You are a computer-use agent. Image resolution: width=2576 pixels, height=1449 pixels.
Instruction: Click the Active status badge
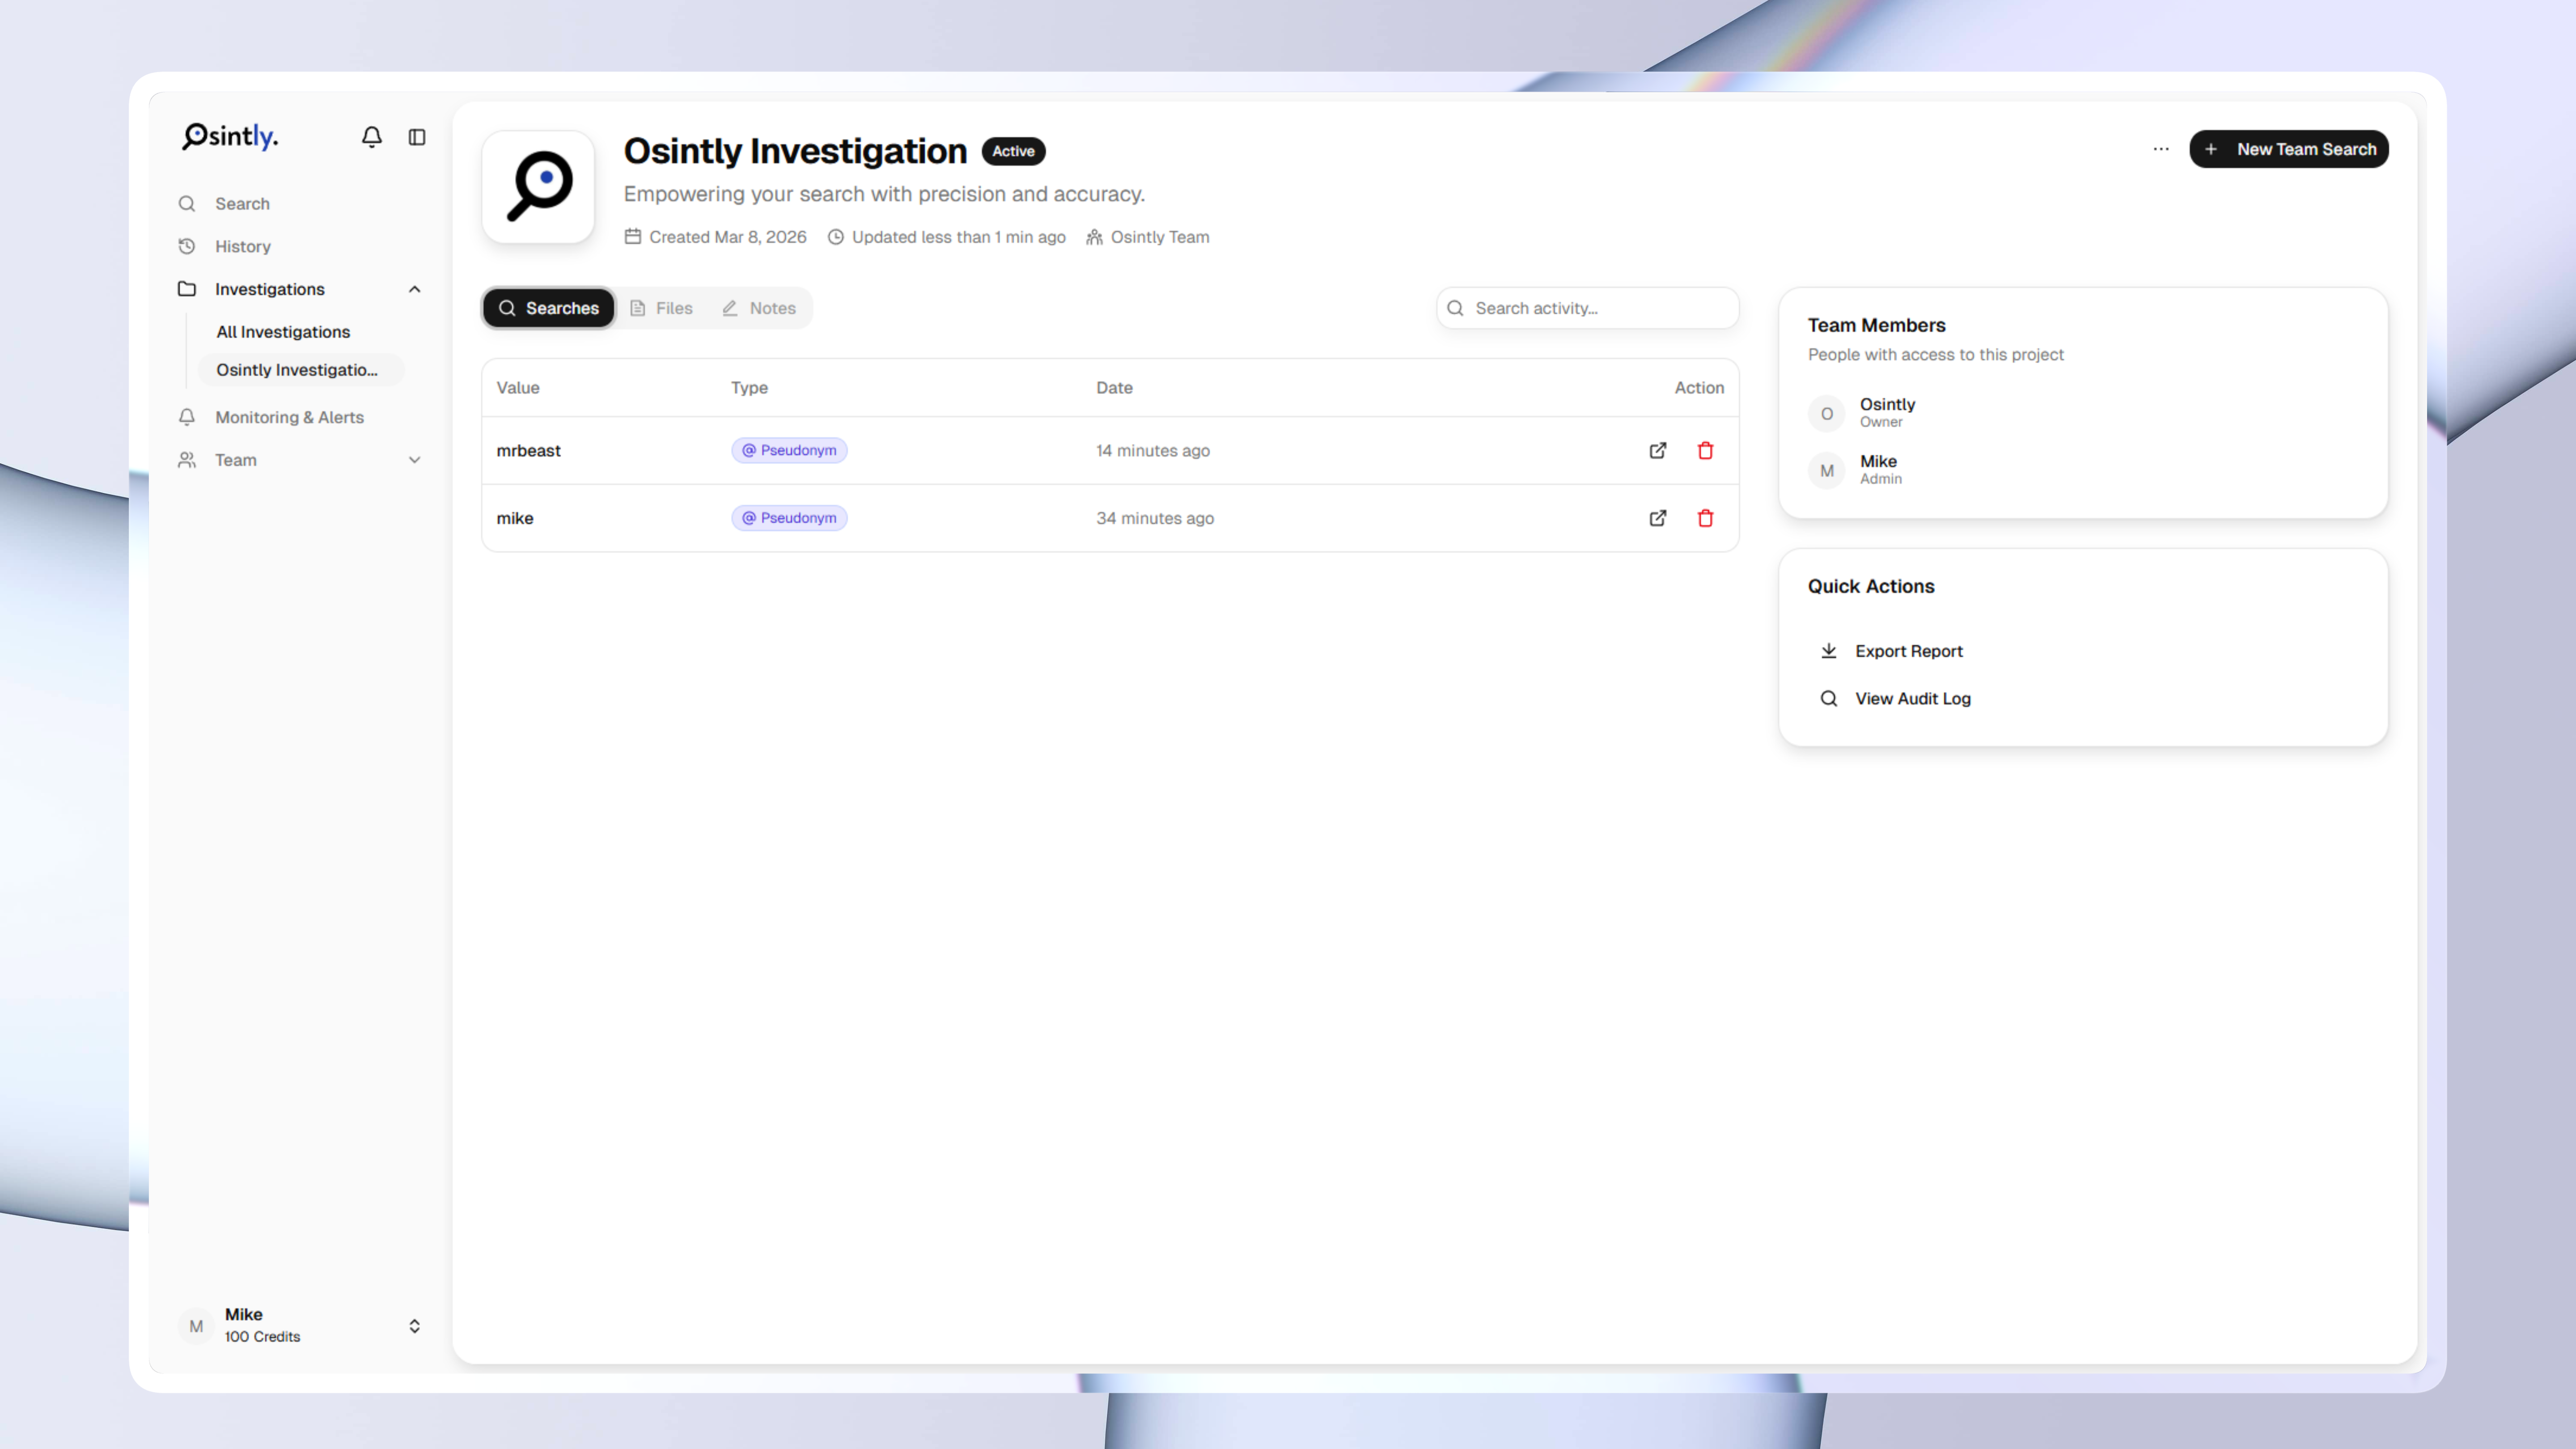[1013, 151]
